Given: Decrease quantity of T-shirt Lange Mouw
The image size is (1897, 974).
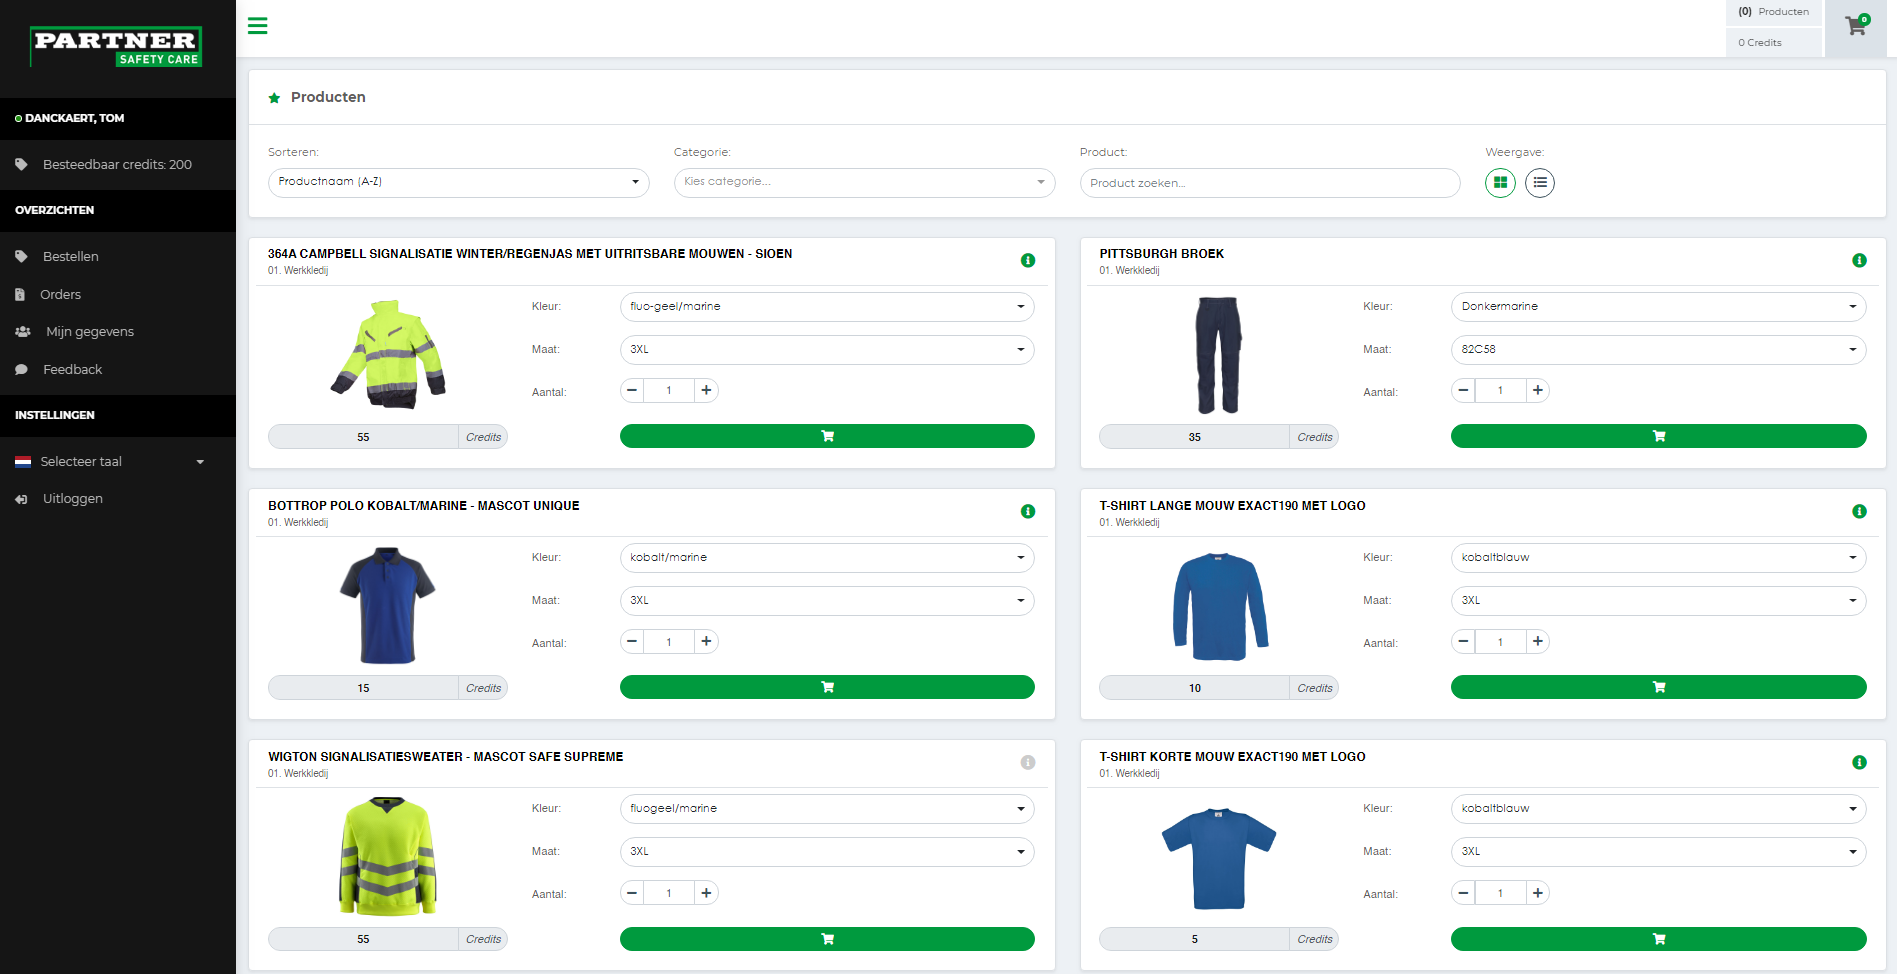Looking at the screenshot, I should (1464, 641).
